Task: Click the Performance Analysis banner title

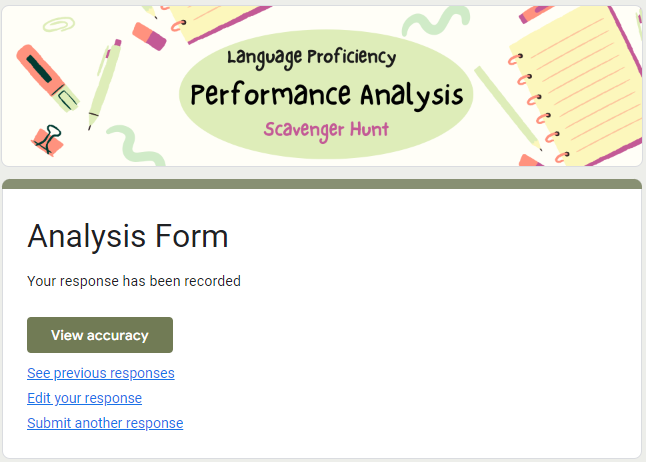Action: (x=327, y=96)
